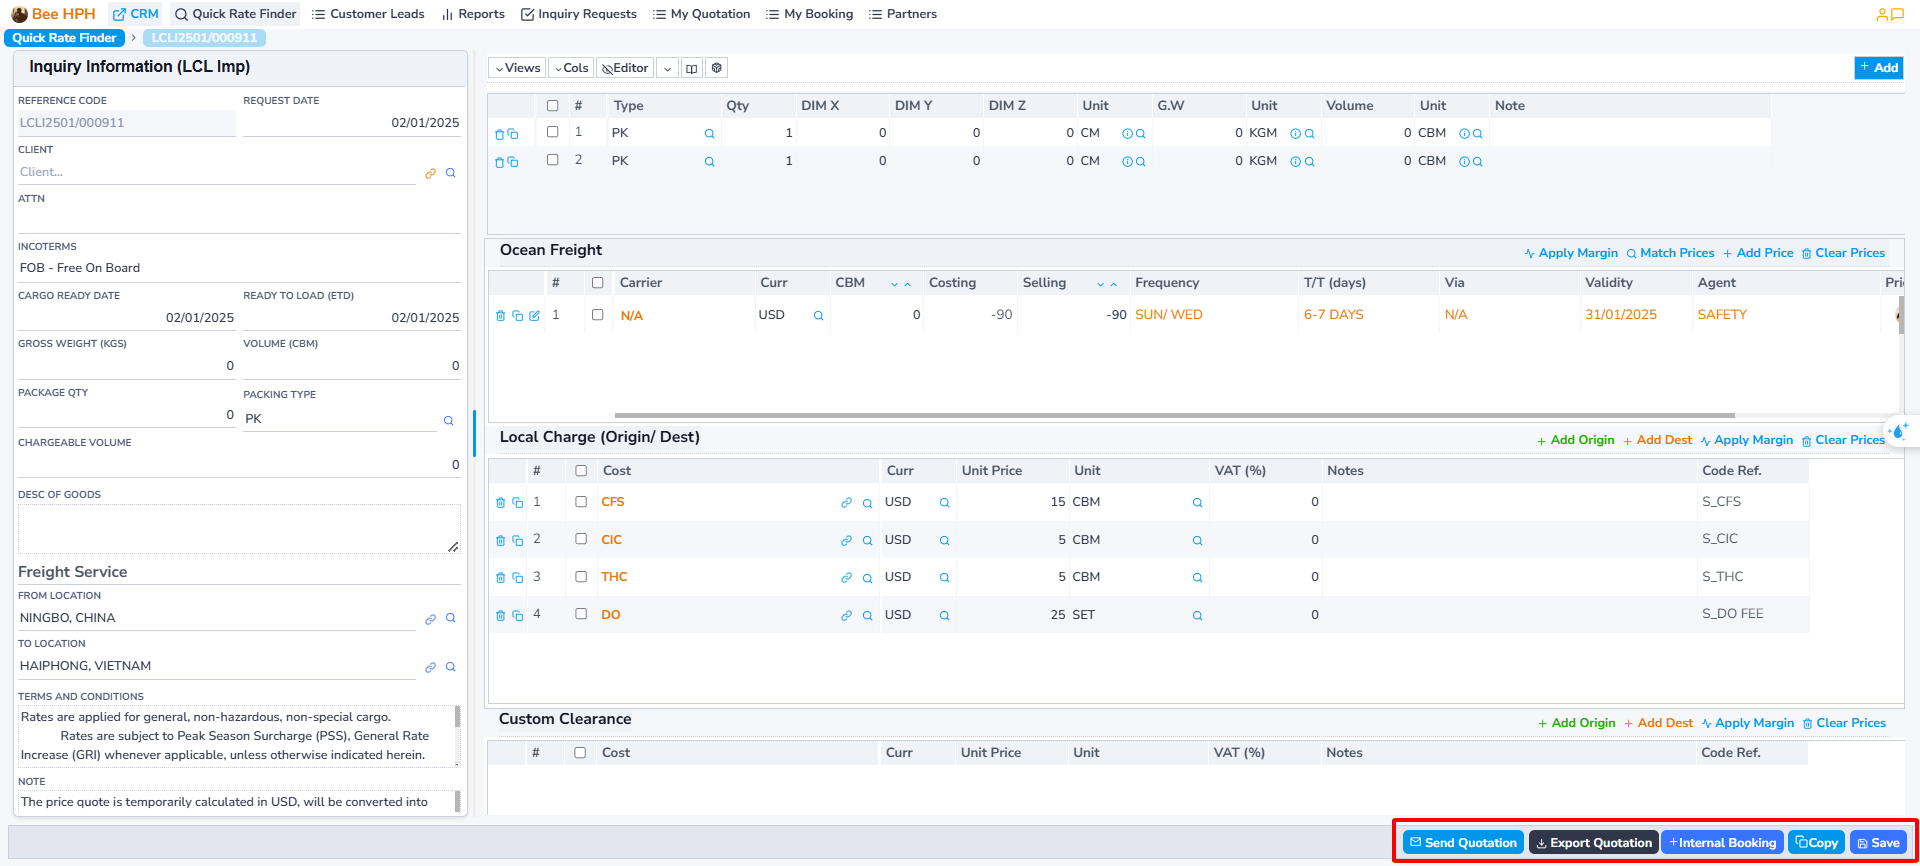Click Match Prices in Ocean Freight
1920x866 pixels.
pyautogui.click(x=1670, y=253)
